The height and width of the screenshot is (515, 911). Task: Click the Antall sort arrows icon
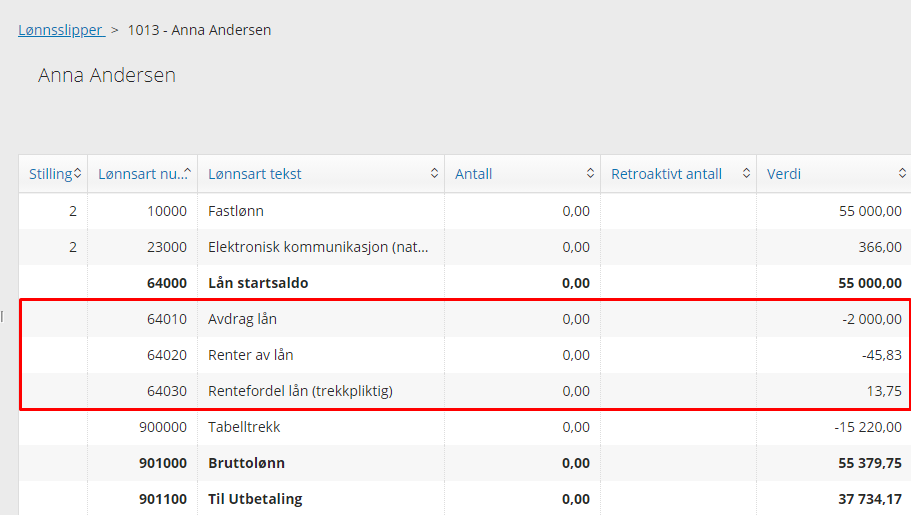(x=590, y=173)
